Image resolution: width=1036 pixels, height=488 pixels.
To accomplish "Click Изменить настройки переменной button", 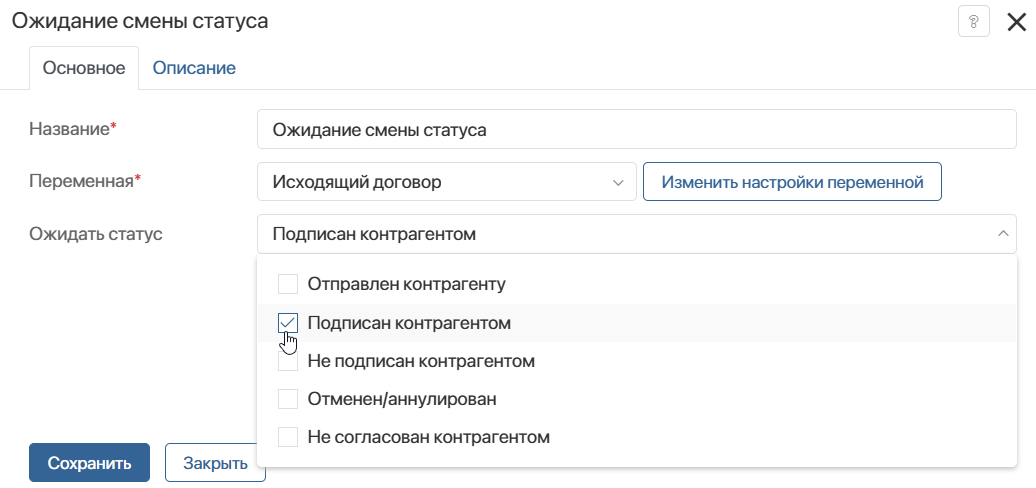I will [x=792, y=182].
